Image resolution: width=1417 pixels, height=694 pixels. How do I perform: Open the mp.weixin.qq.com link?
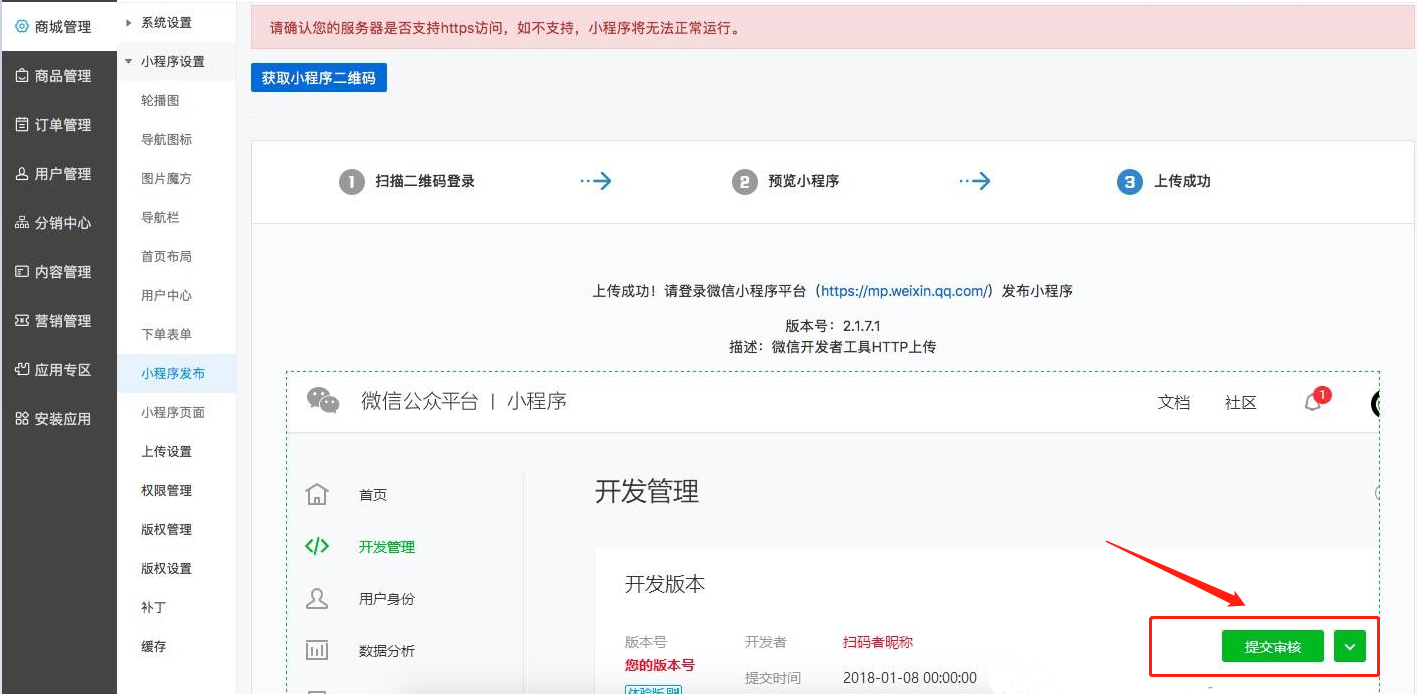905,291
